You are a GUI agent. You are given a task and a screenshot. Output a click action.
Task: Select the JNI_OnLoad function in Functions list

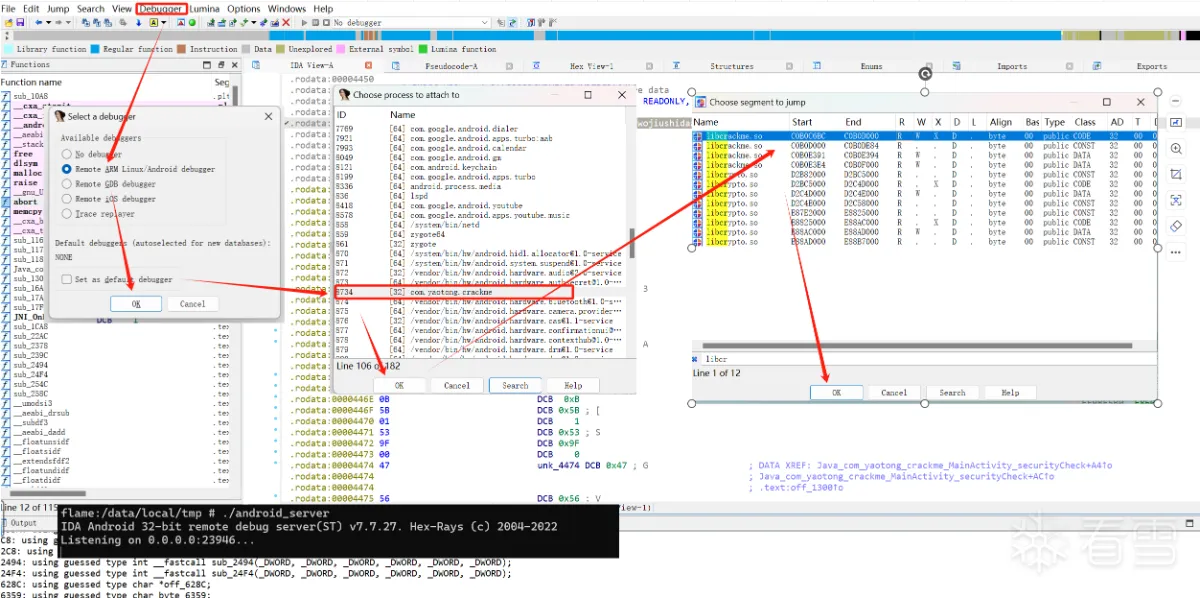pos(29,317)
